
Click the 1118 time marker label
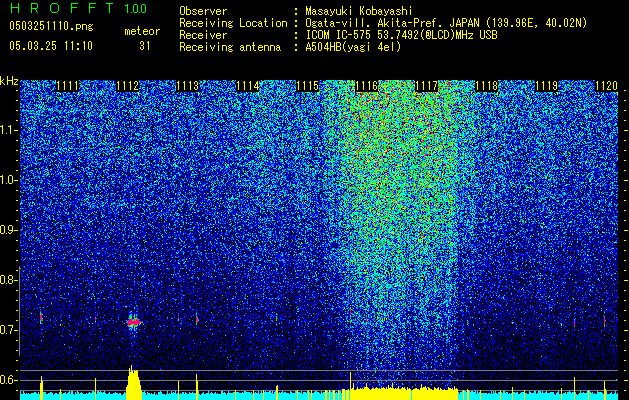tap(487, 86)
